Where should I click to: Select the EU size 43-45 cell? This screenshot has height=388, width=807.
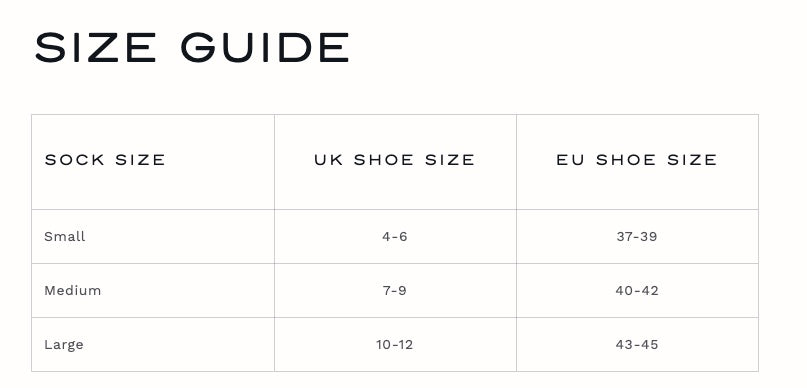pos(637,344)
